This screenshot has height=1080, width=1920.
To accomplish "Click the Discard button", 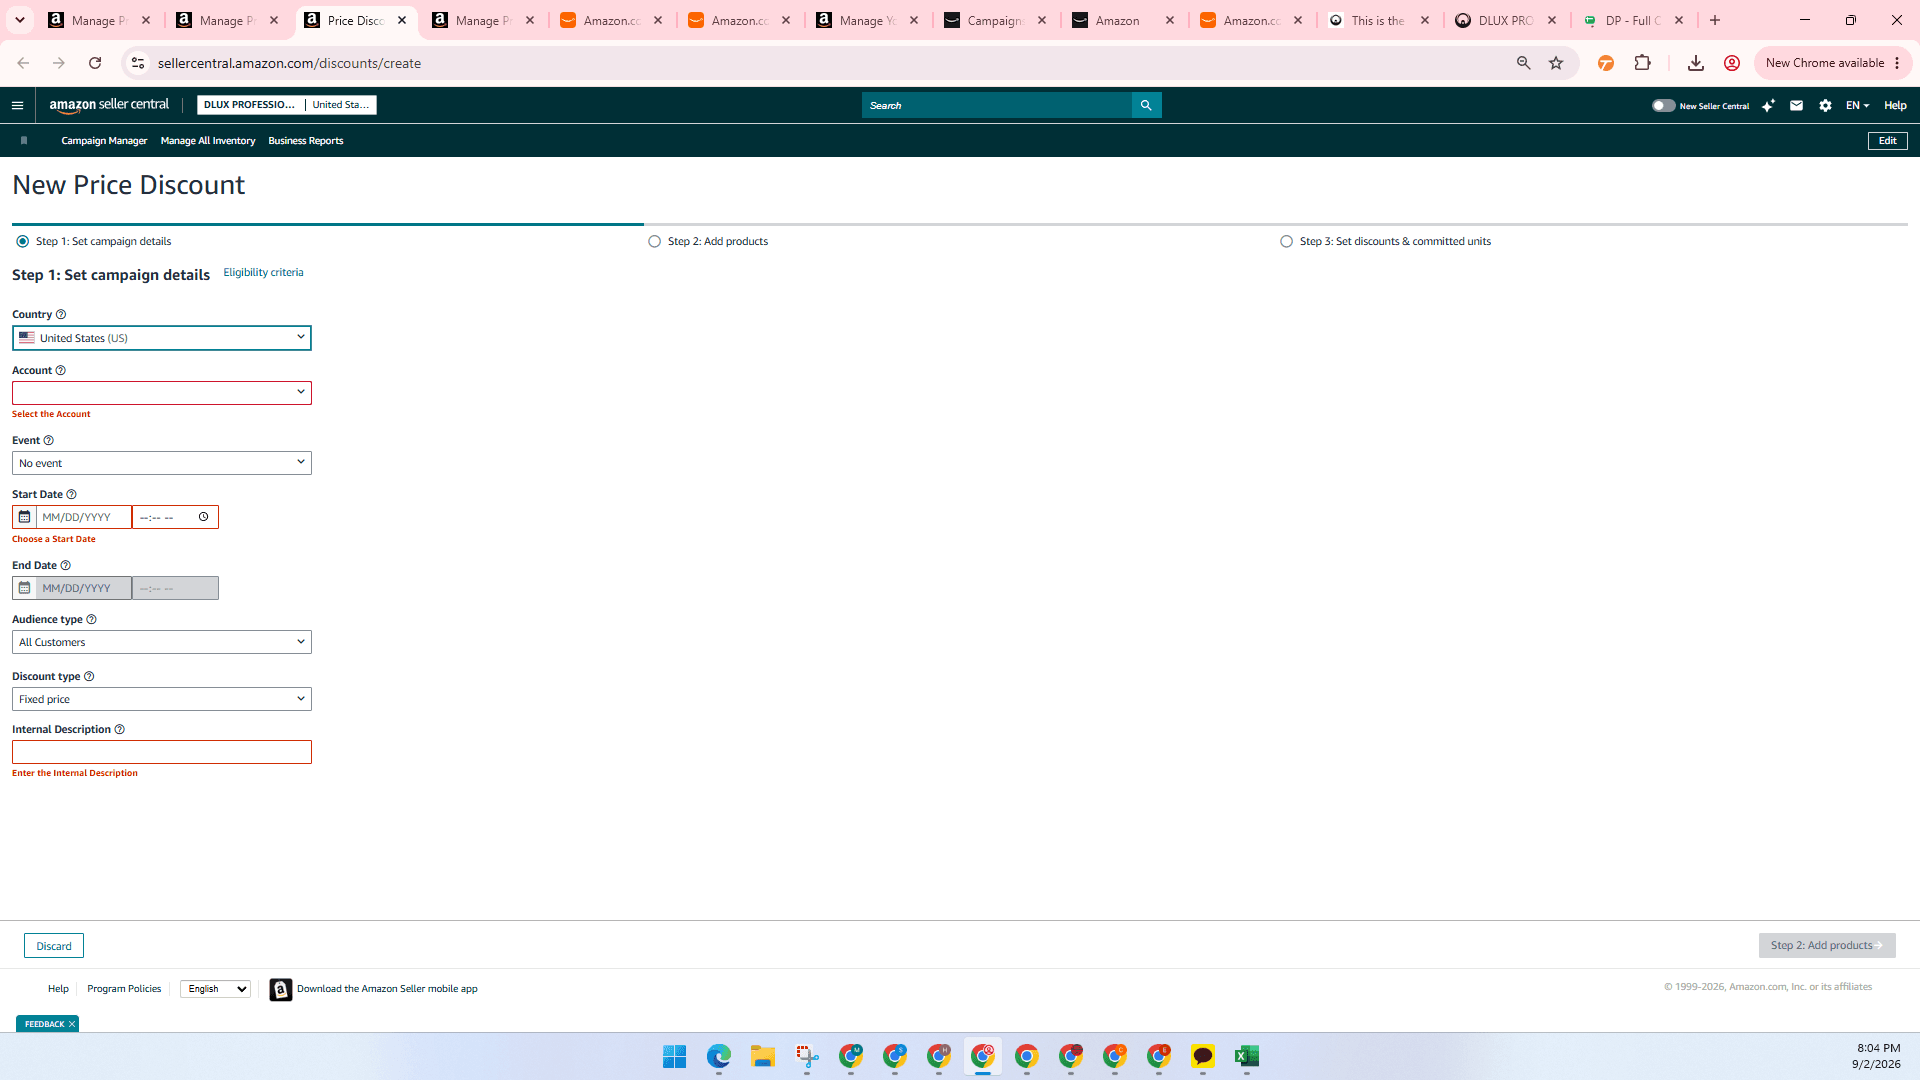I will pyautogui.click(x=54, y=946).
